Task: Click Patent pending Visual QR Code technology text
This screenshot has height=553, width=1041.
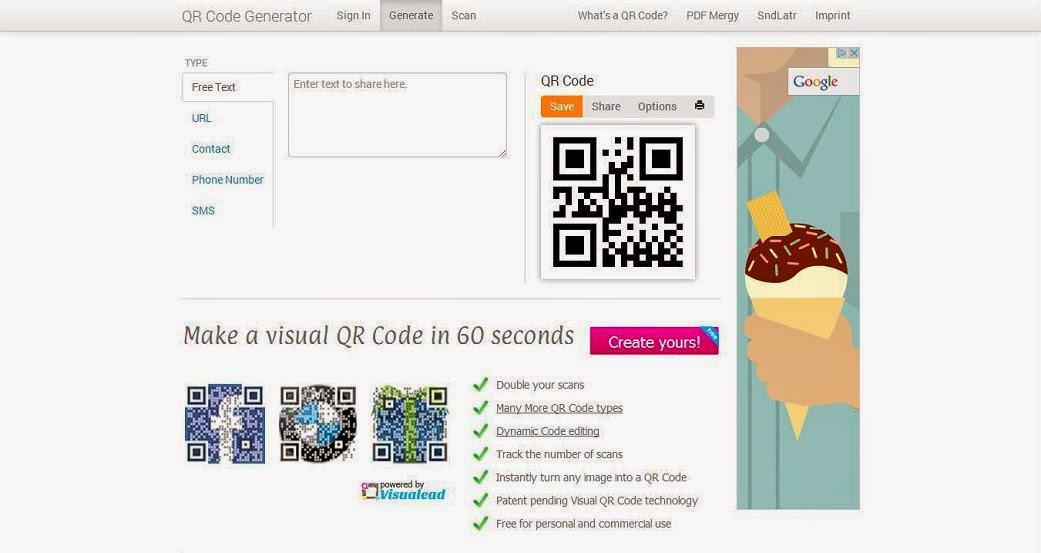Action: click(597, 501)
